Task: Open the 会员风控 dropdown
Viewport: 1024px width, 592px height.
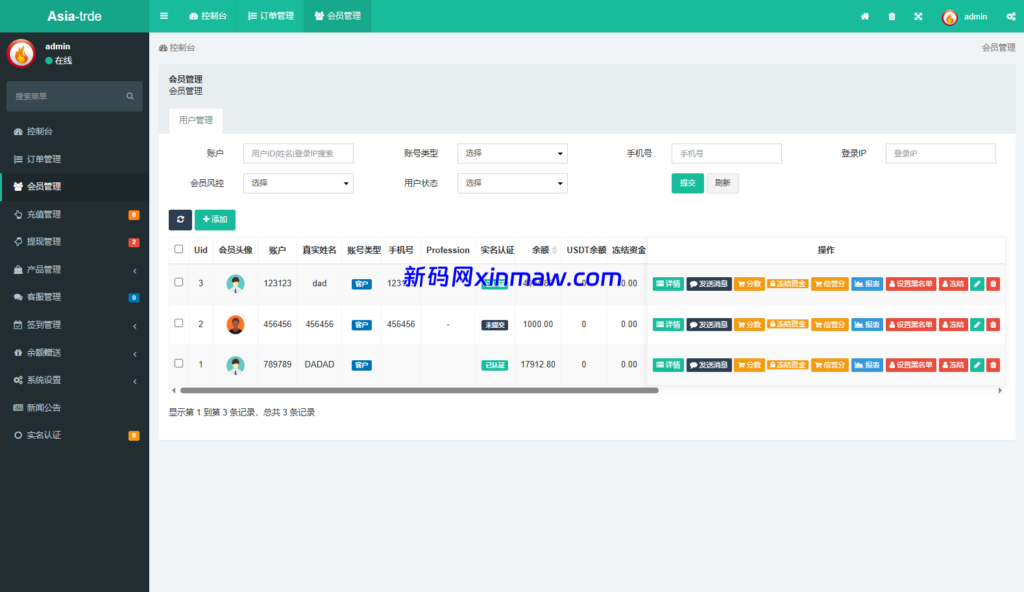Action: point(298,184)
